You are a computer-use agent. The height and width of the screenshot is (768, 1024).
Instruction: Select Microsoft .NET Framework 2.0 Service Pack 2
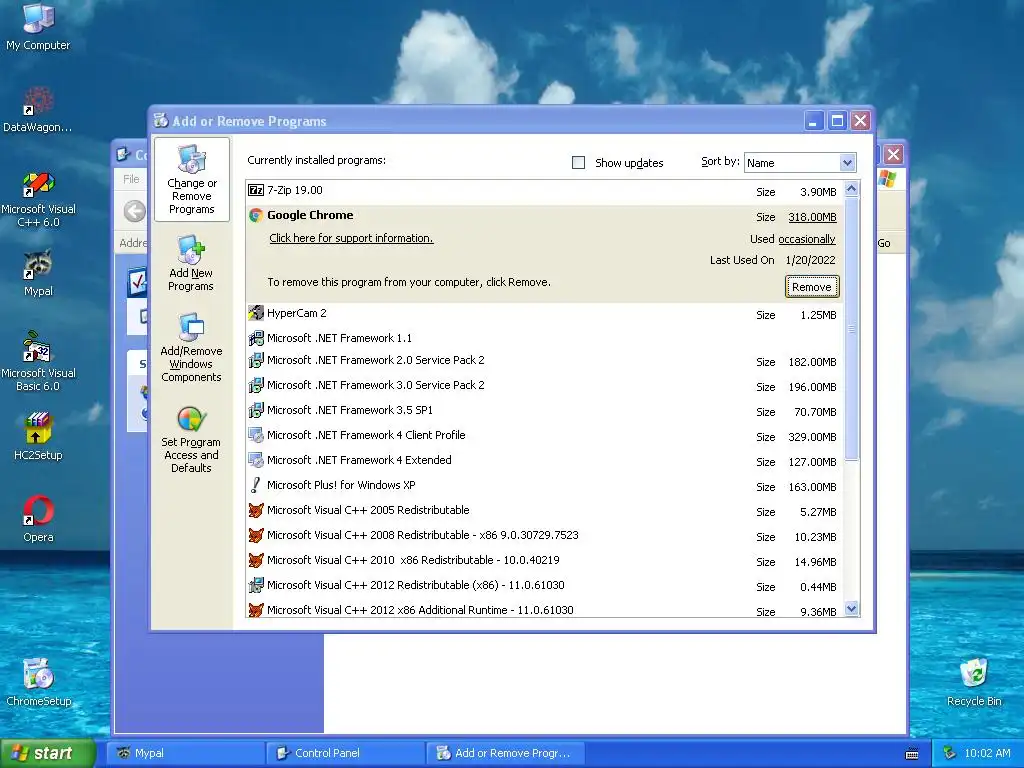pyautogui.click(x=543, y=360)
